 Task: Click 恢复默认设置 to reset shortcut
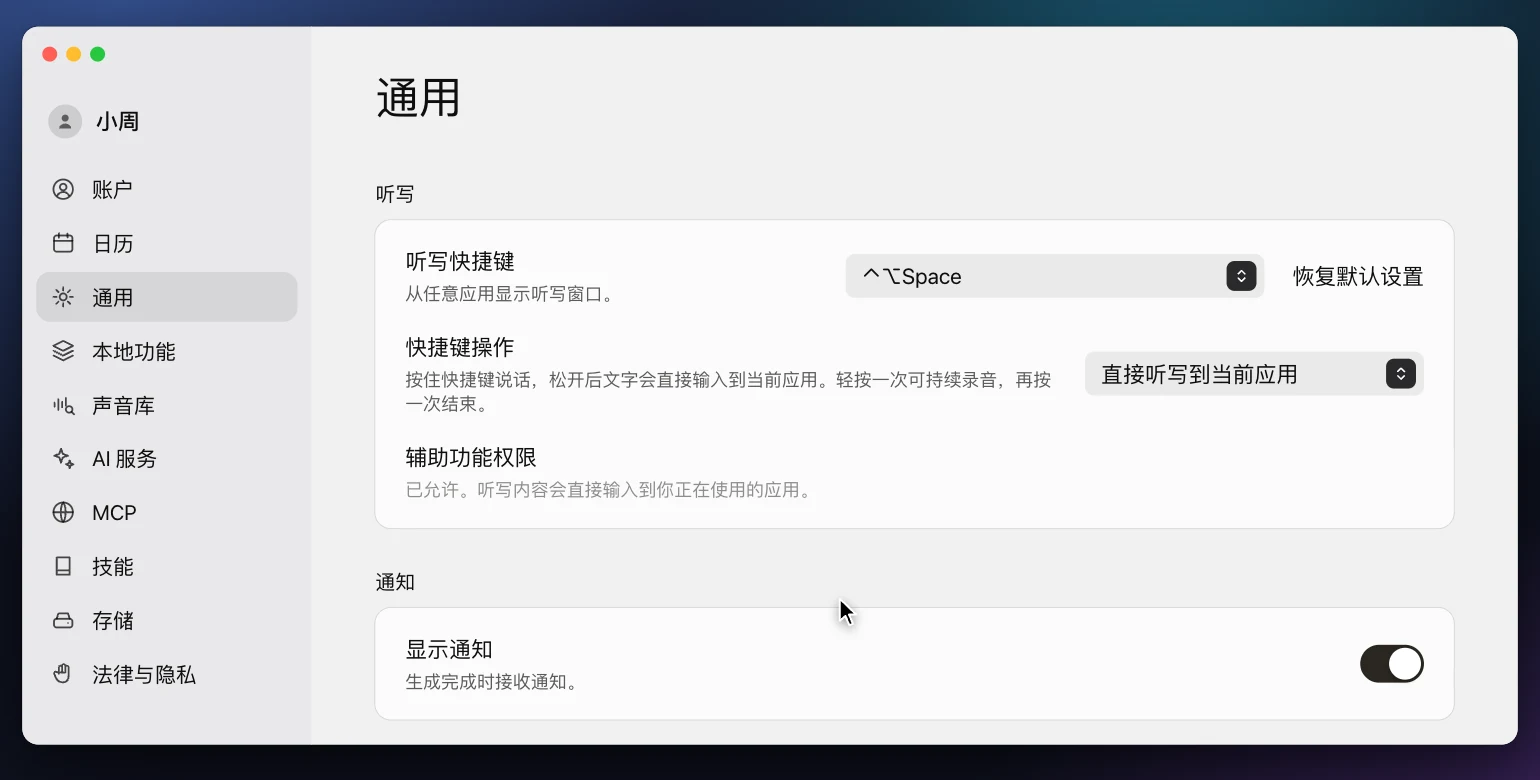(1358, 276)
